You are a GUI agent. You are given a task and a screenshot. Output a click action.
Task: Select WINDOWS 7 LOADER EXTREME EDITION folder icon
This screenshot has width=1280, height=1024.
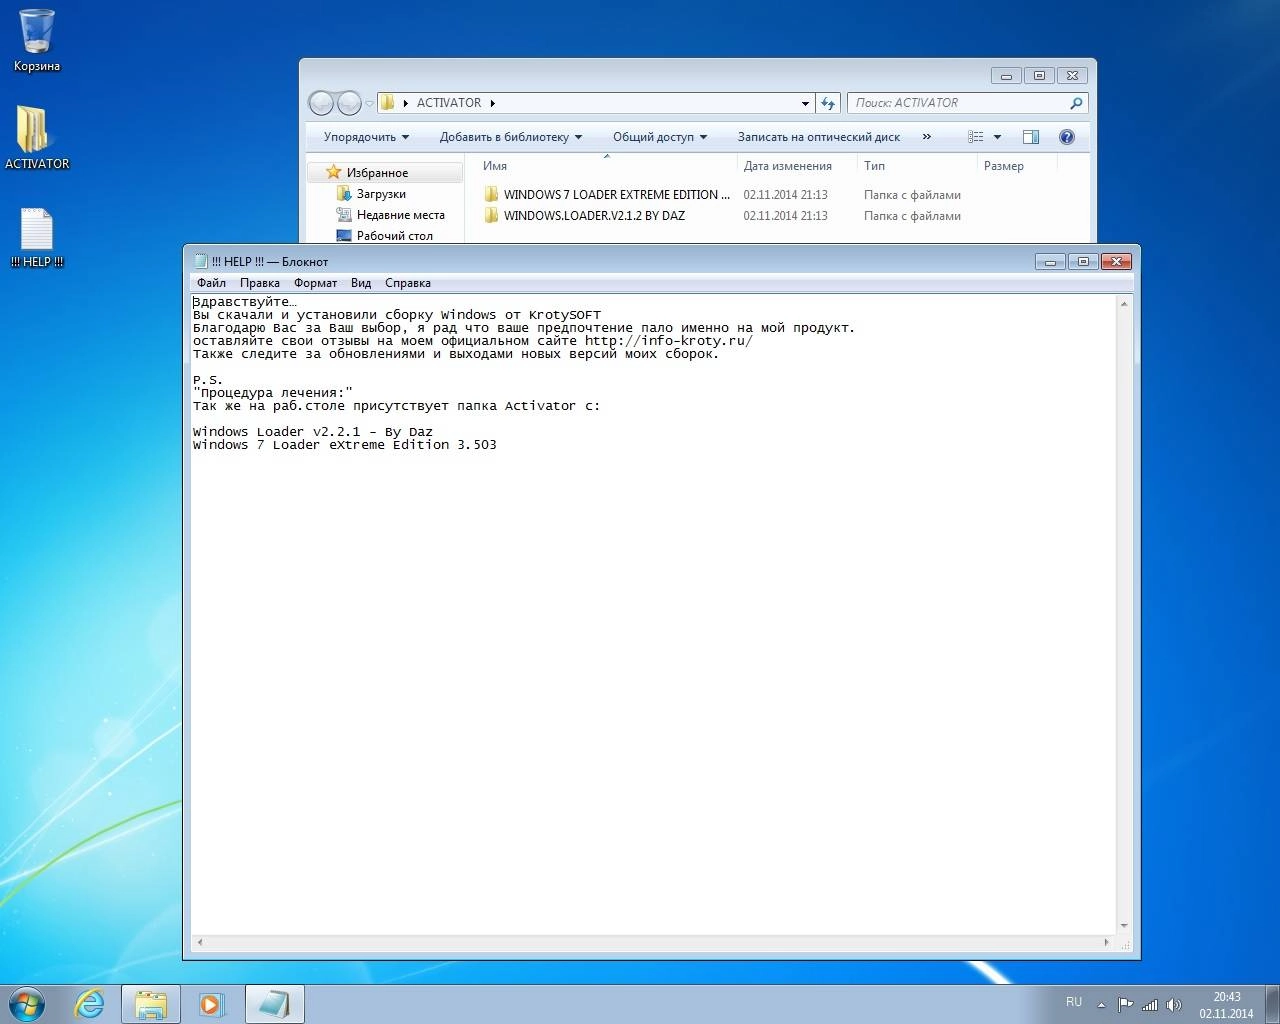[491, 194]
